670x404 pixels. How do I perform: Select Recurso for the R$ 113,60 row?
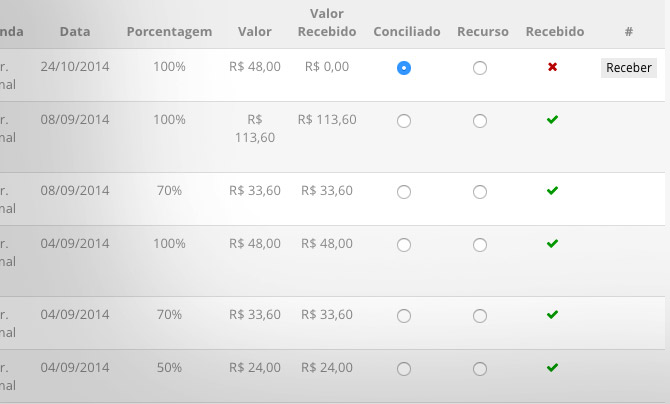(480, 121)
